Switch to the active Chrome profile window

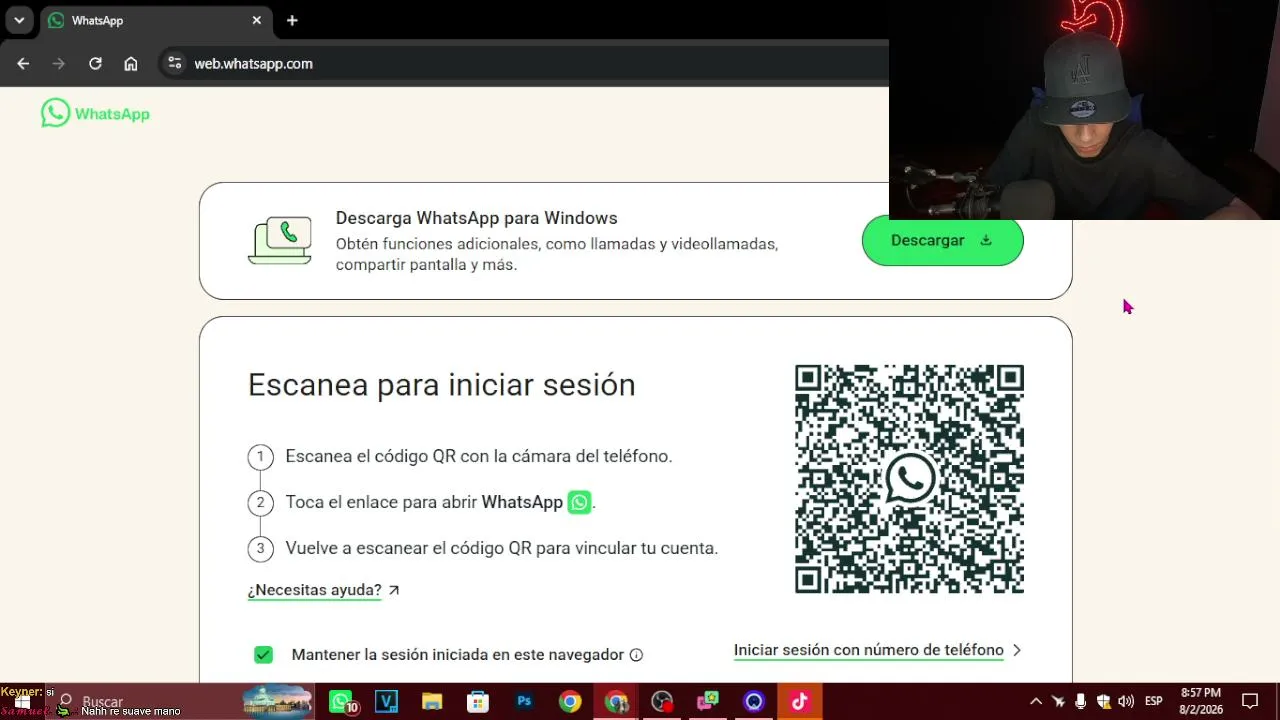coord(616,702)
